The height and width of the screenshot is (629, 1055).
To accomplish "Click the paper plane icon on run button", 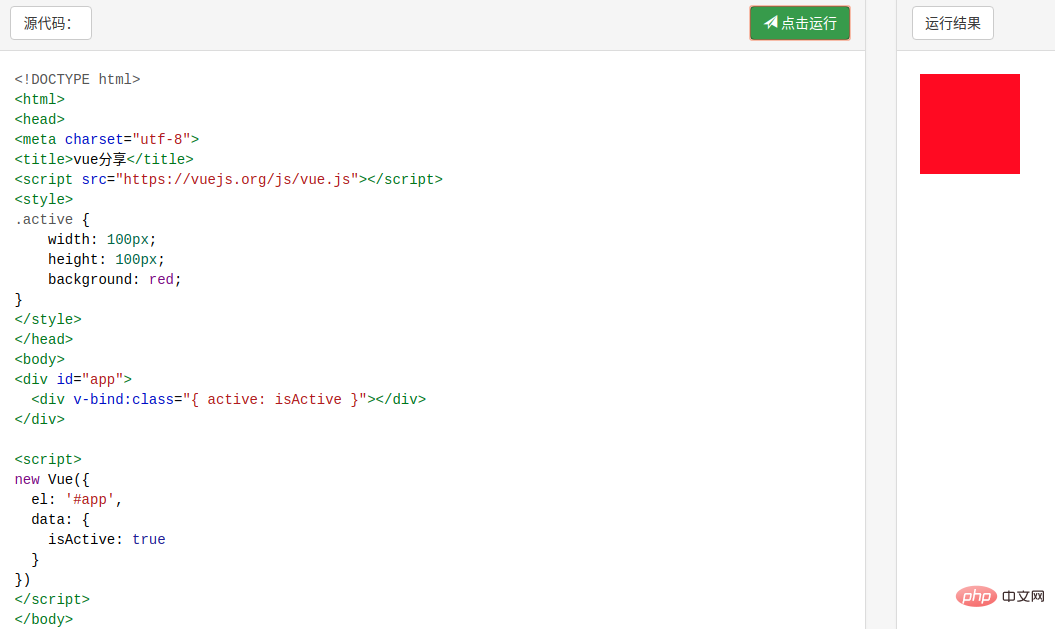I will click(x=771, y=22).
